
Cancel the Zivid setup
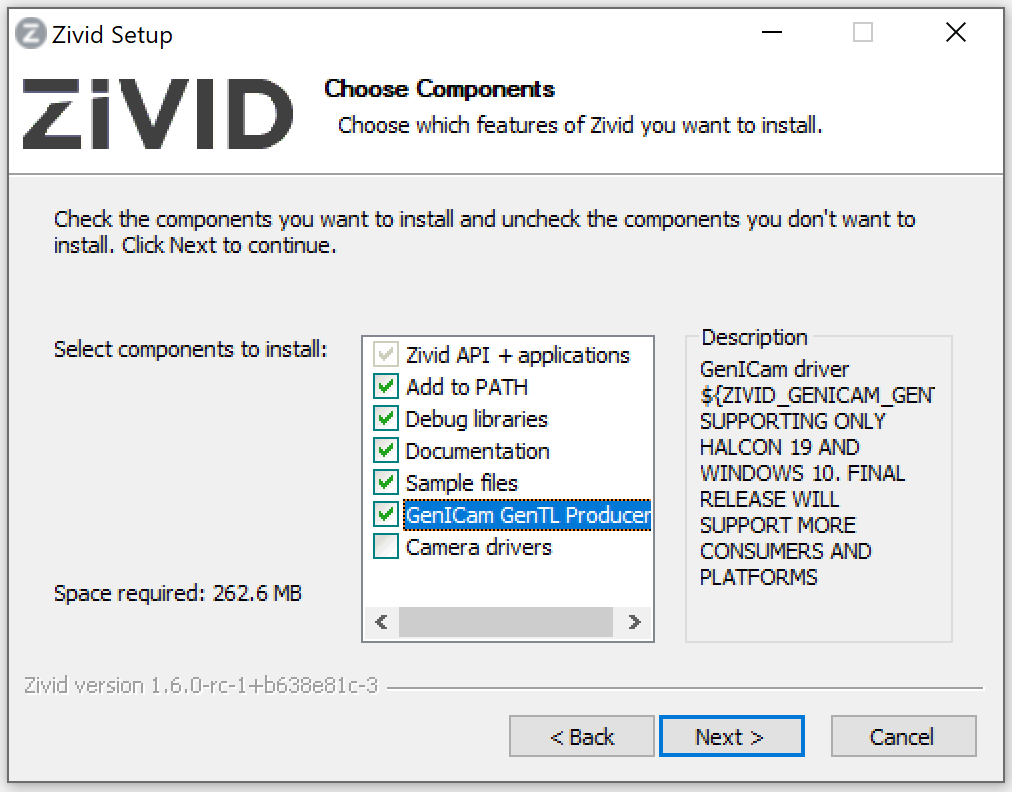pyautogui.click(x=902, y=737)
